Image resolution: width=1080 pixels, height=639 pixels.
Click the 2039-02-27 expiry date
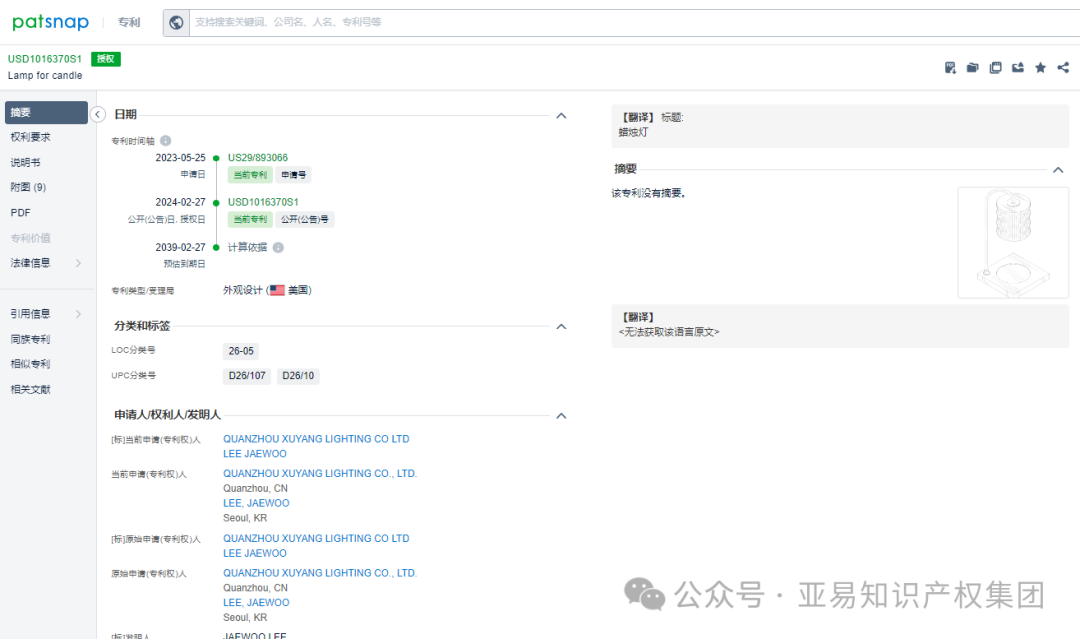click(180, 247)
